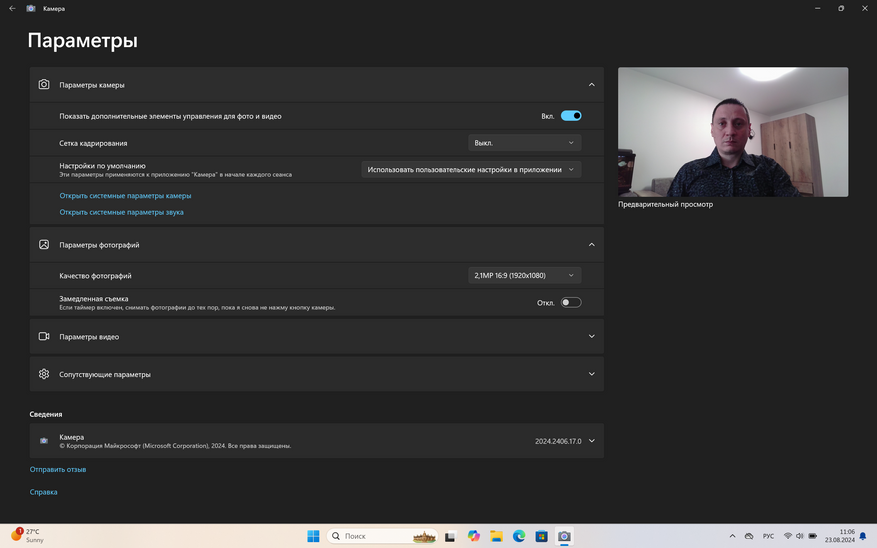Show hidden system tray icons

coord(732,536)
